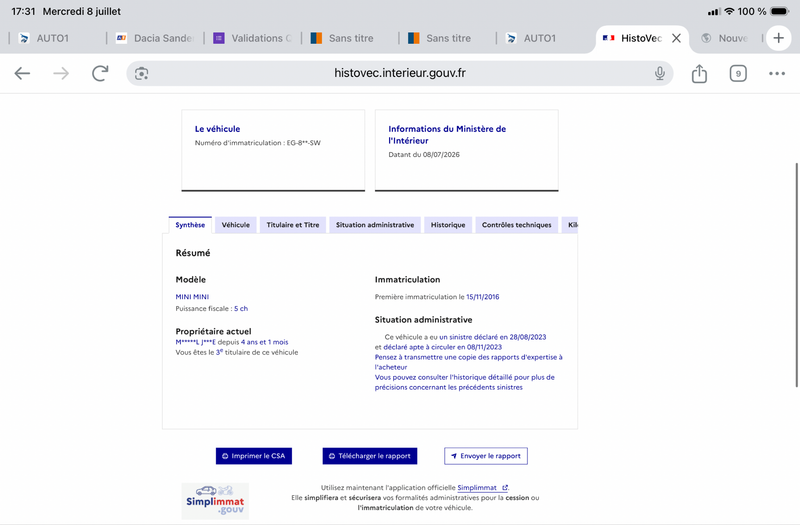Add a new tab with plus icon

coord(778,38)
